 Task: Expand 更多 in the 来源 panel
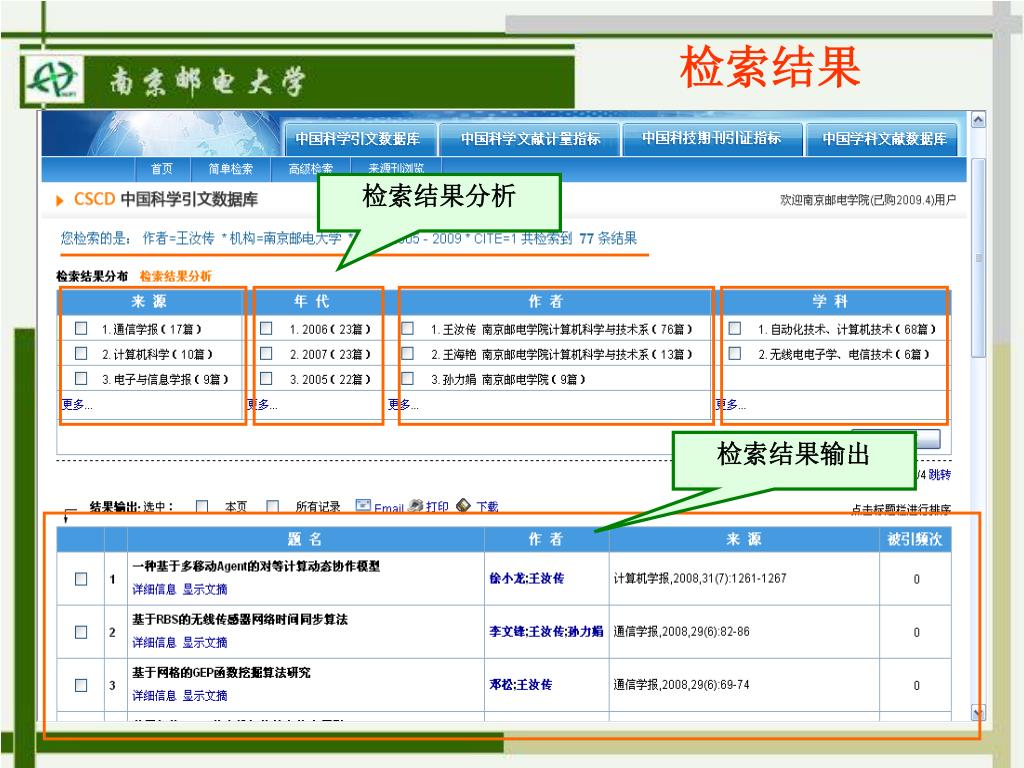(77, 404)
